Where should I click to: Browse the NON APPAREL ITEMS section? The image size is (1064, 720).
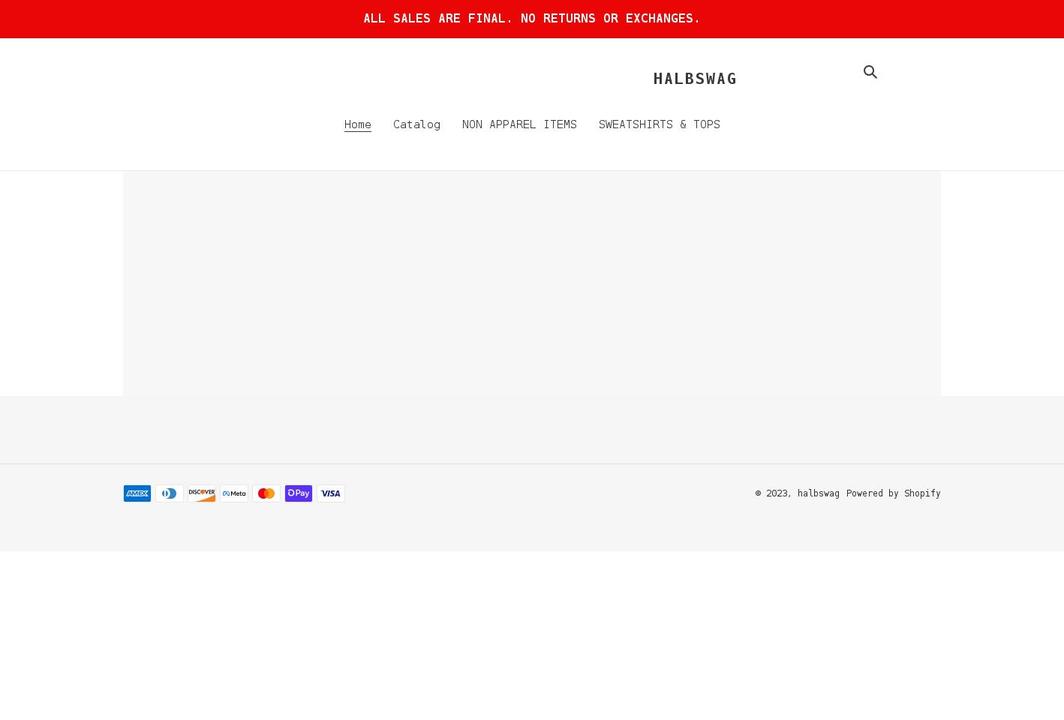pos(519,124)
